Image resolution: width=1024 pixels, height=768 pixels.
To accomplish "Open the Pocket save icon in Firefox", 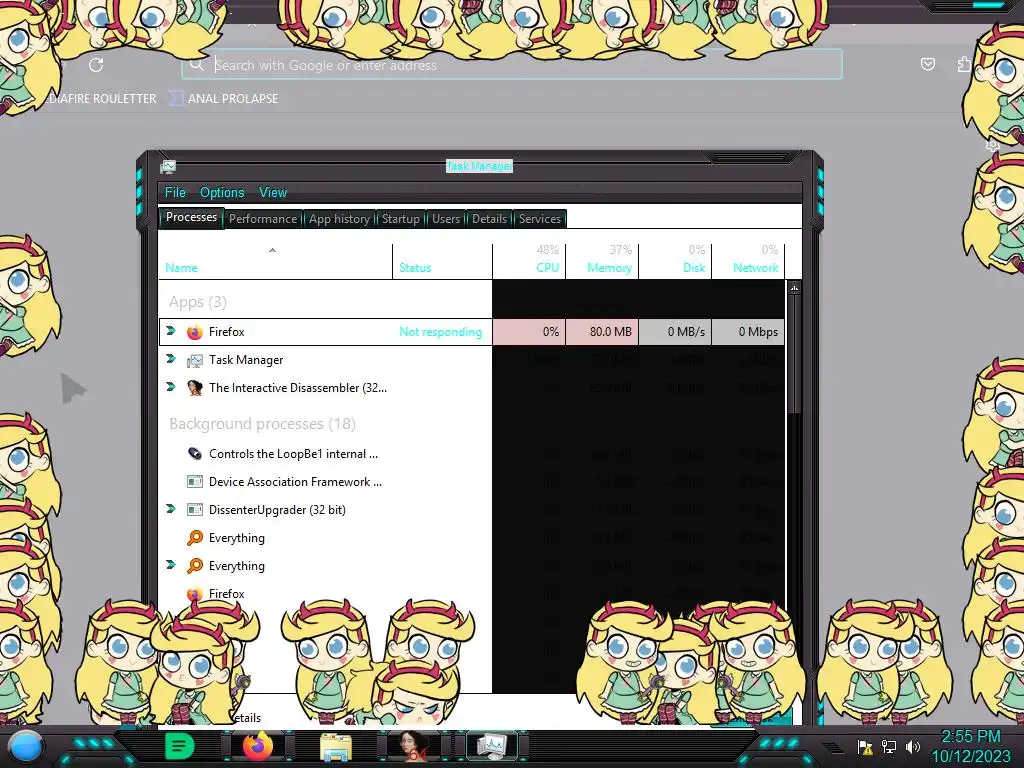I will coord(927,64).
